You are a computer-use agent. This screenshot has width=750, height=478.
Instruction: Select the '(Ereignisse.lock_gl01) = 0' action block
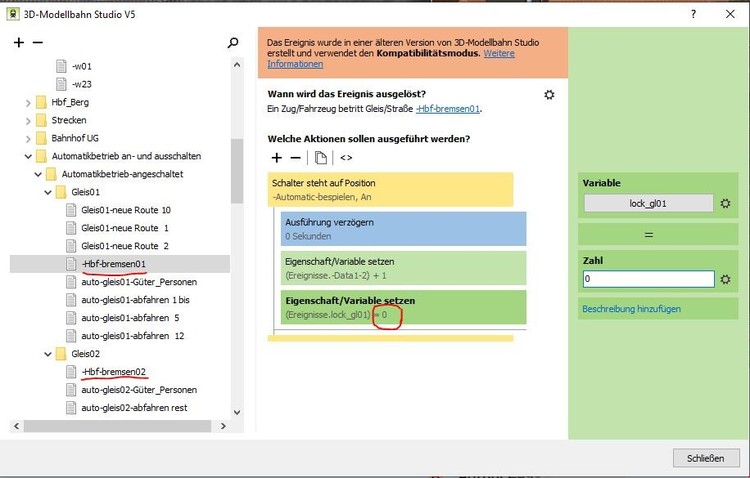click(x=403, y=307)
